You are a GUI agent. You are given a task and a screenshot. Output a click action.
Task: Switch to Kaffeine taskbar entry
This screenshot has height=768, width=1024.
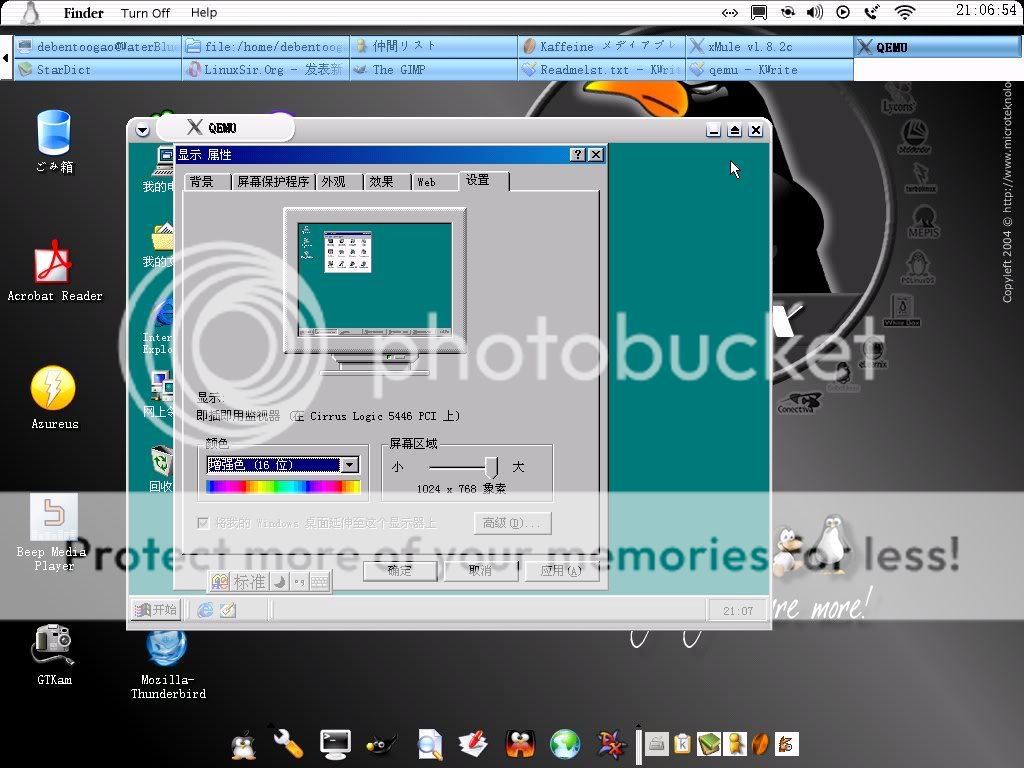(601, 46)
